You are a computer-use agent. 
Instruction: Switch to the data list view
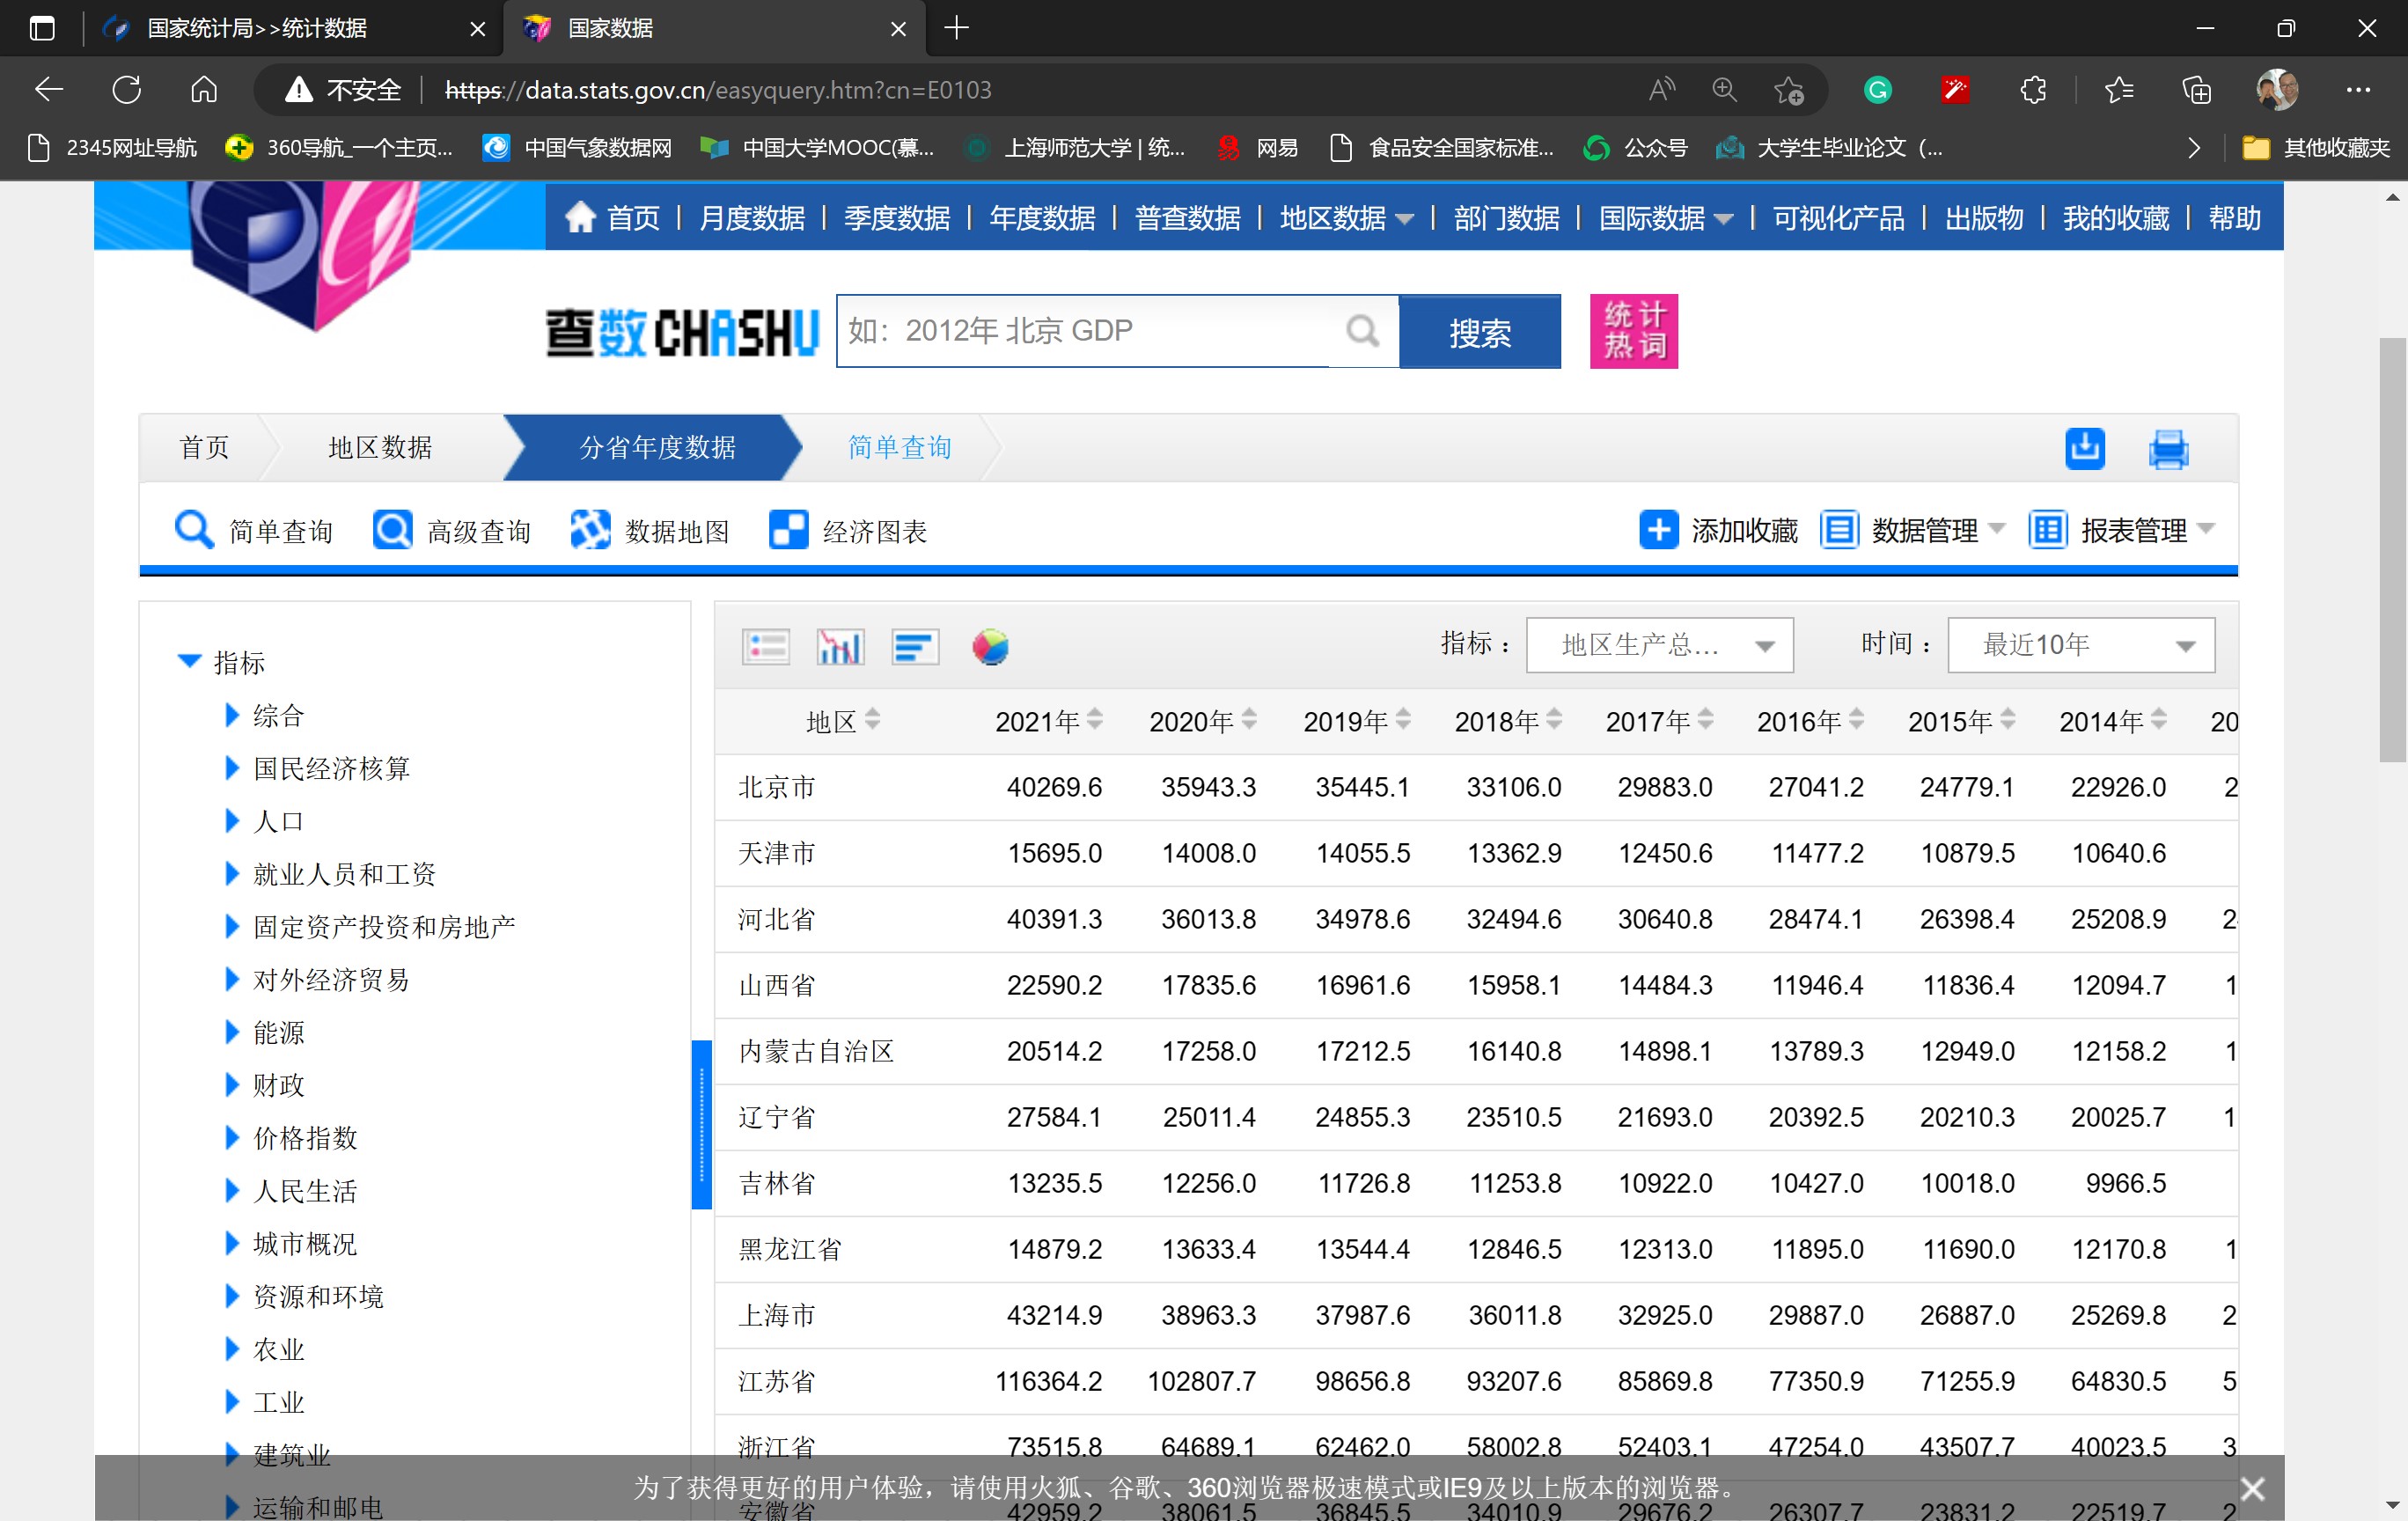pyautogui.click(x=766, y=647)
